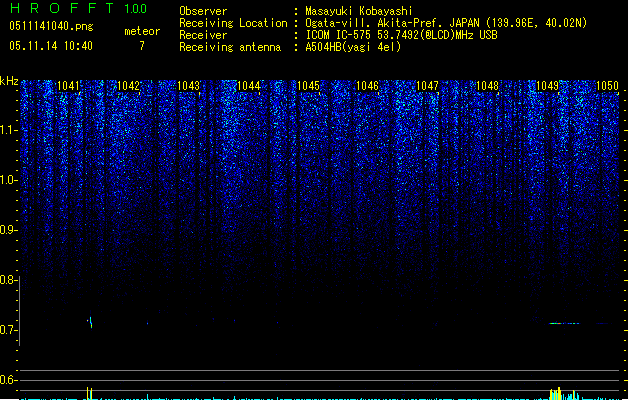Click the 0.9 kHz frequency axis label
Screen dimensions: 629x400
click(9, 230)
